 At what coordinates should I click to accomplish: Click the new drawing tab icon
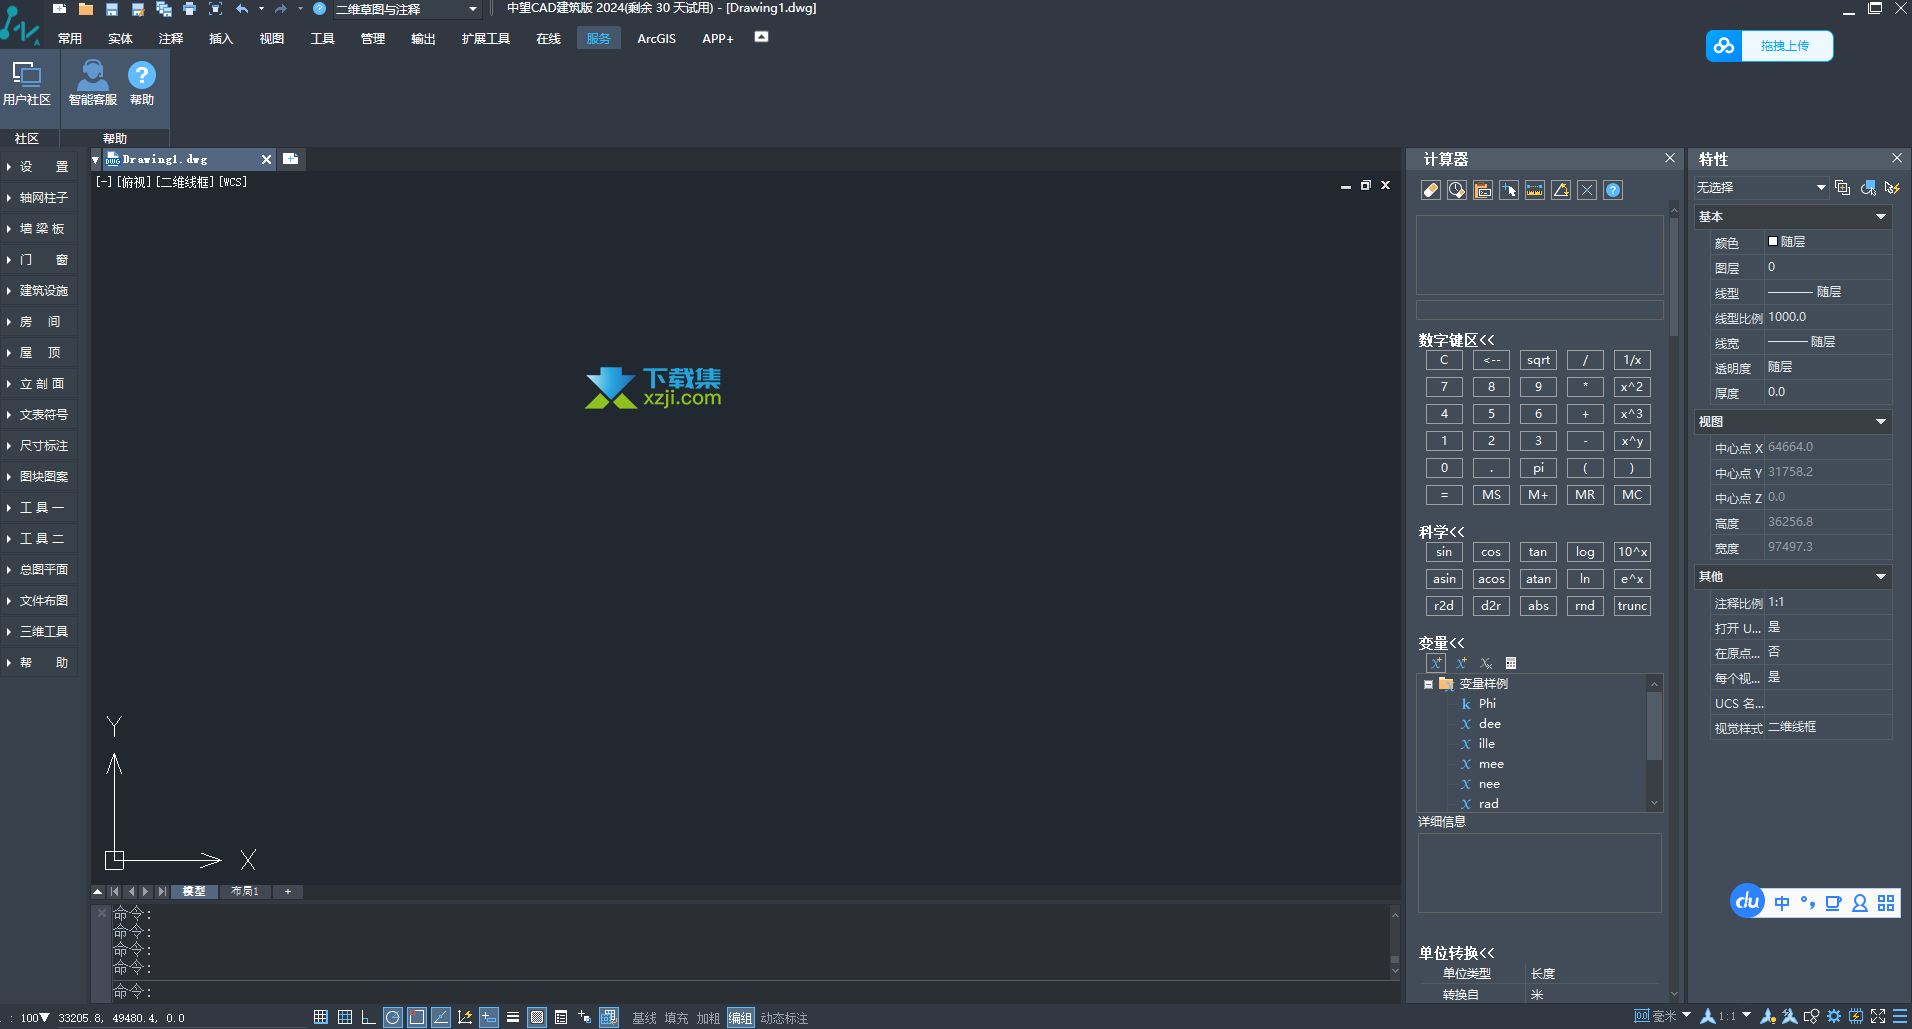290,159
